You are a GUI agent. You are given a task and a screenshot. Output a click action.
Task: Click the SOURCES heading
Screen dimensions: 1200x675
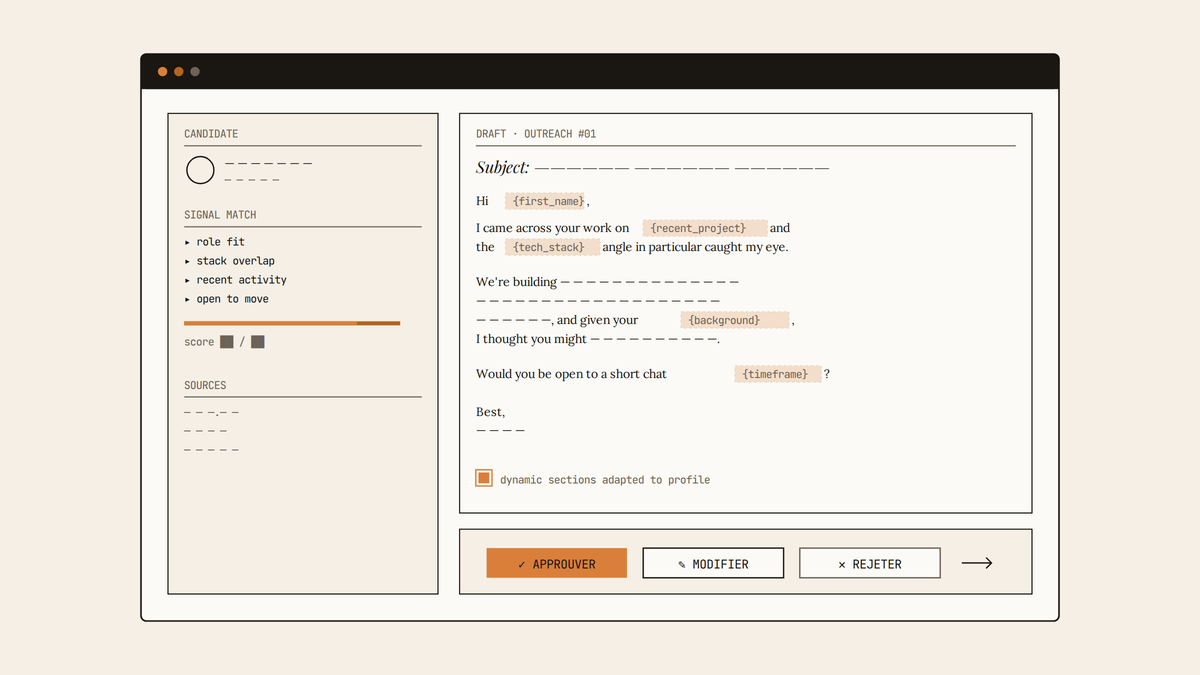pos(205,385)
